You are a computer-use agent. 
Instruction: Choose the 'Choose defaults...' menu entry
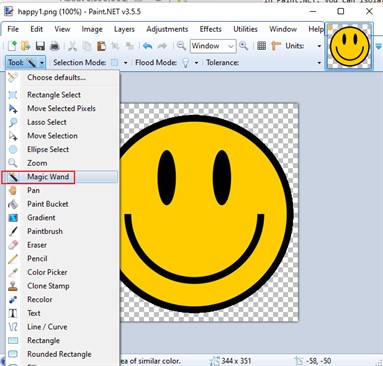pos(62,77)
